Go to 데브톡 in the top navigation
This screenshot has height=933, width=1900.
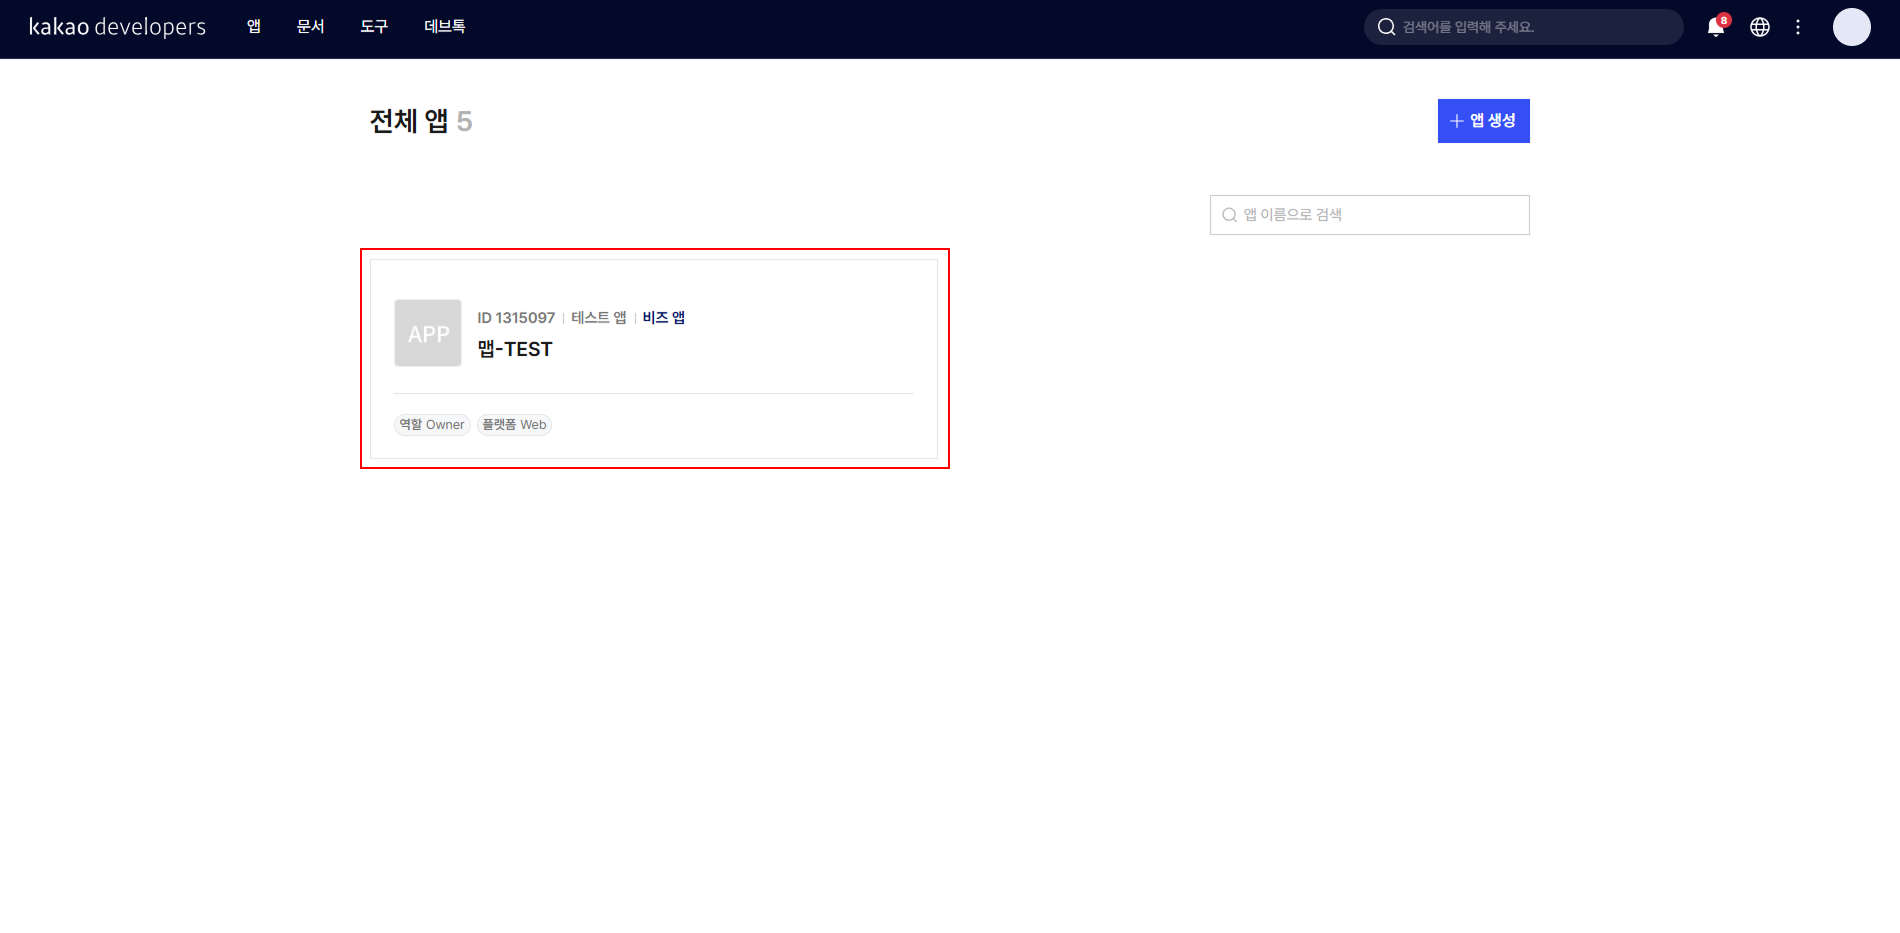pyautogui.click(x=444, y=27)
